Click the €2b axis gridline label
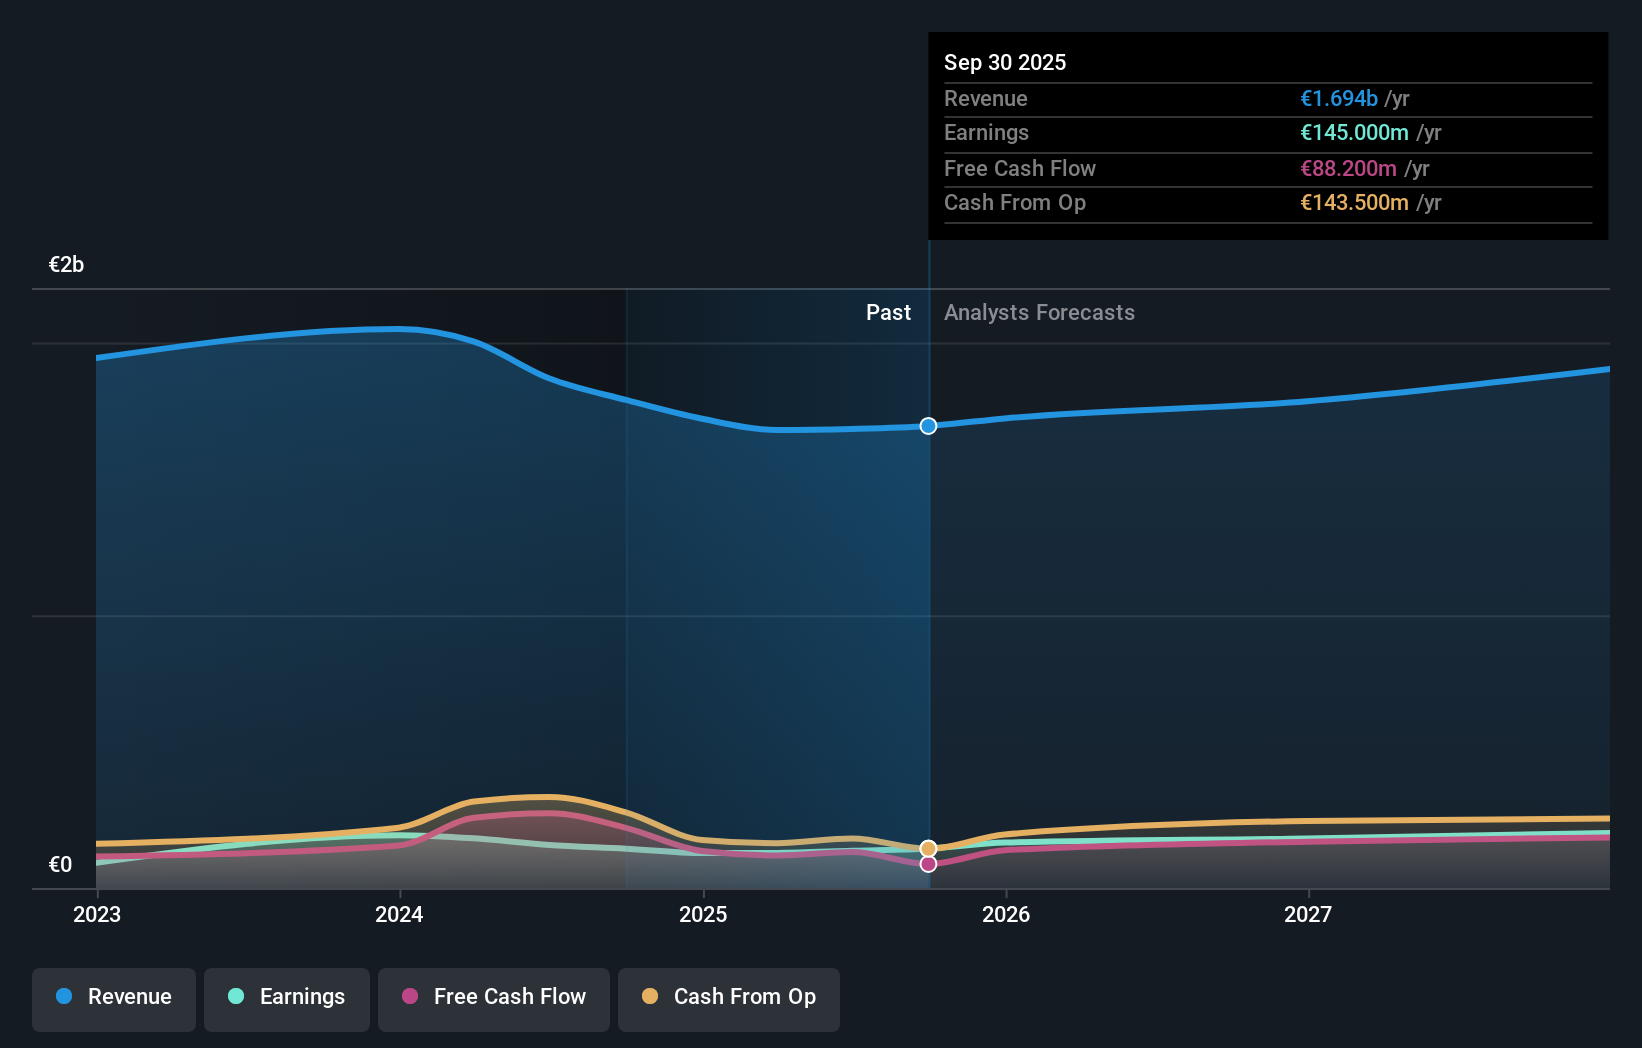This screenshot has width=1642, height=1048. 65,263
